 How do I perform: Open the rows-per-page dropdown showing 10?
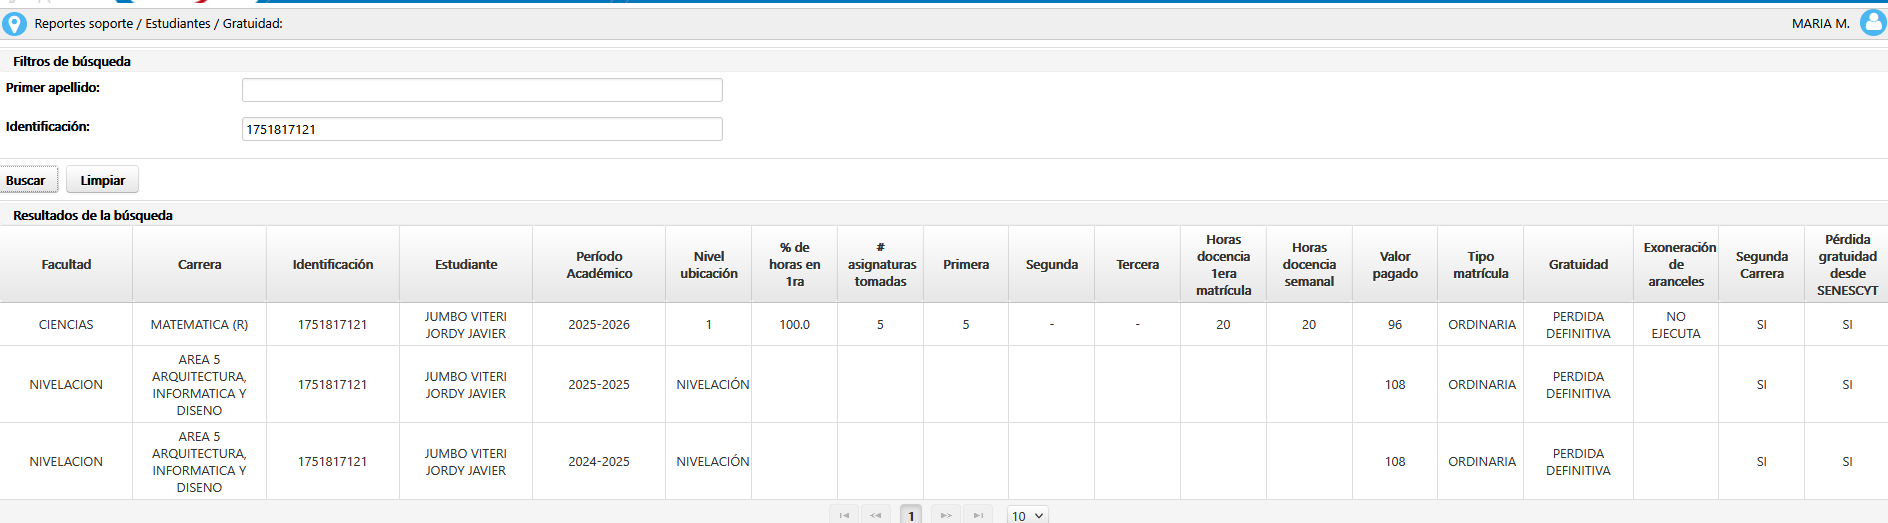(1027, 515)
